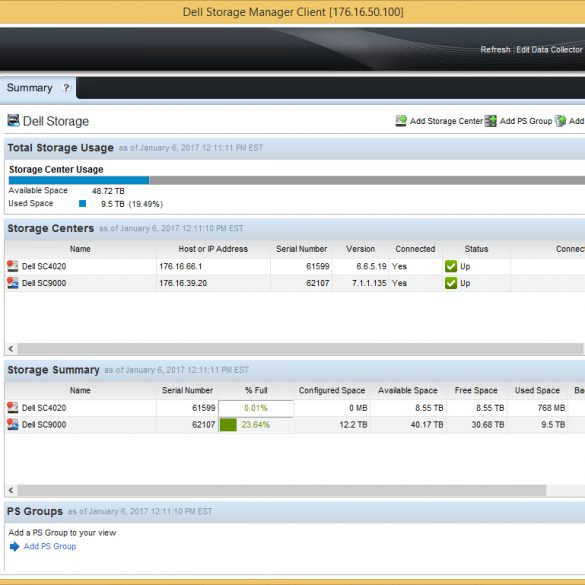585x585 pixels.
Task: Click the Add PS Group toolbar icon
Action: tap(491, 121)
